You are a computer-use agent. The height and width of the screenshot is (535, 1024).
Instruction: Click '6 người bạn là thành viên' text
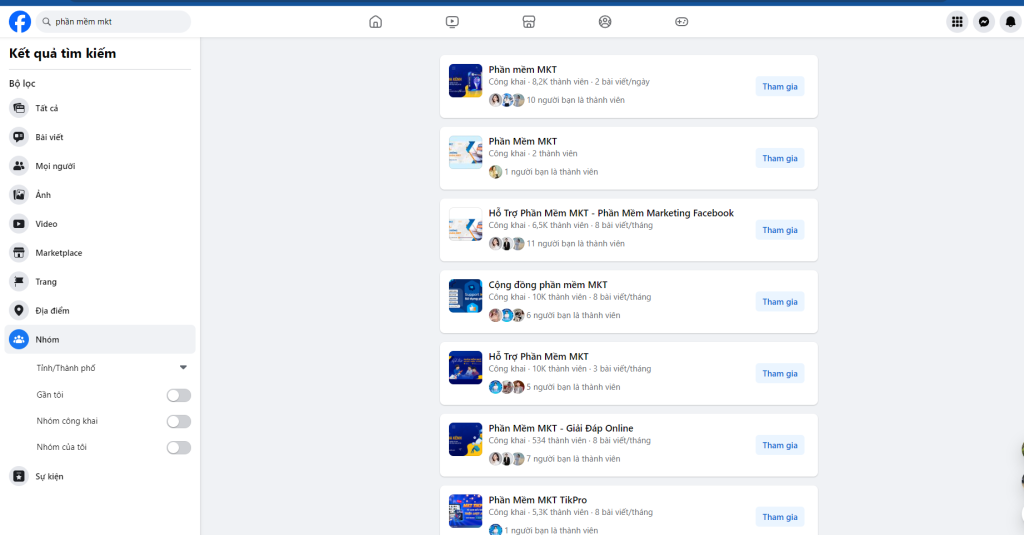tap(573, 316)
